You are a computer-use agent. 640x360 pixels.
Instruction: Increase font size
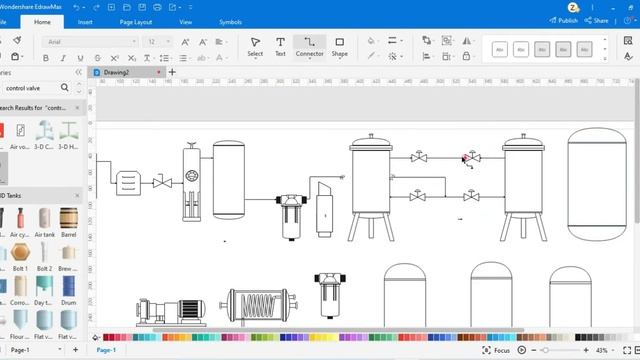coord(185,42)
